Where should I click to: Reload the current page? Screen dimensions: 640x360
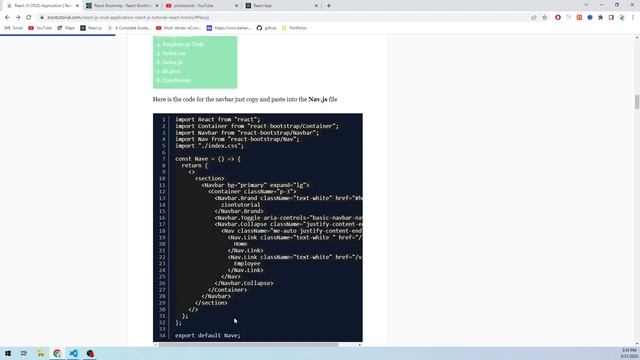pyautogui.click(x=29, y=18)
